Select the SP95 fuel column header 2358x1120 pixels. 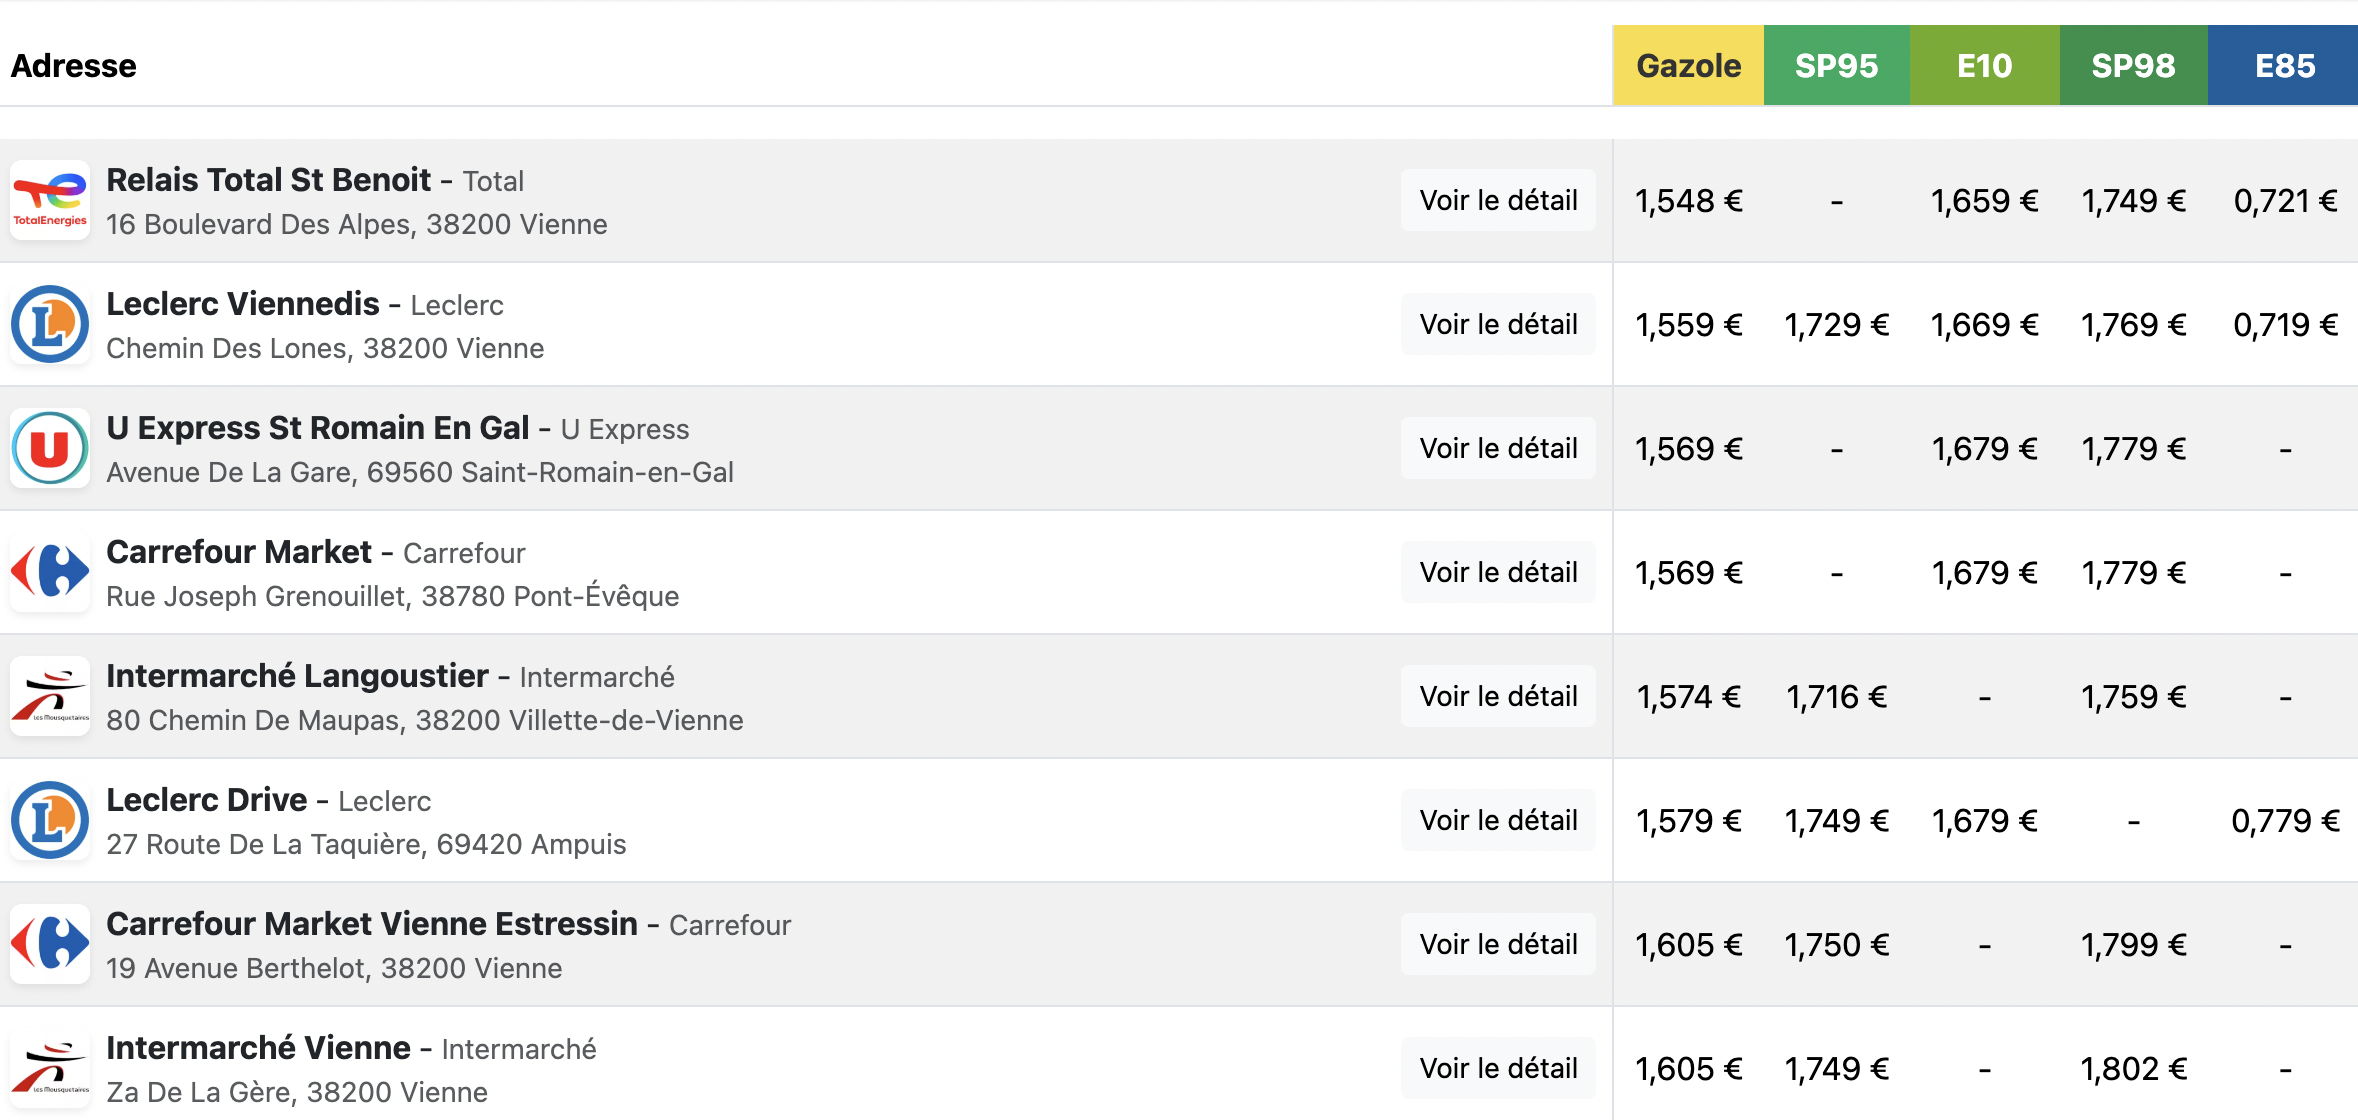(x=1837, y=65)
